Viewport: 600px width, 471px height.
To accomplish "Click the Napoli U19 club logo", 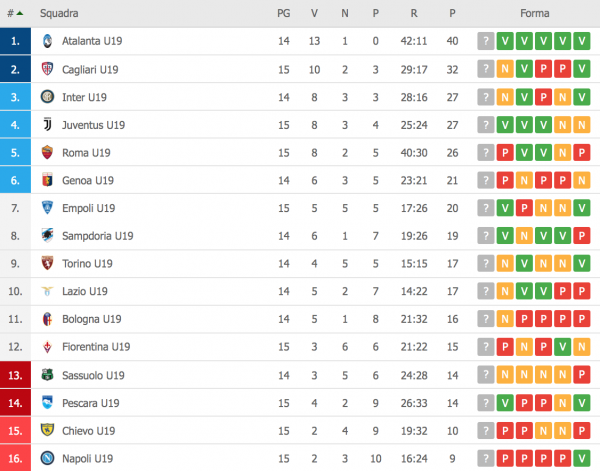I will pos(47,458).
